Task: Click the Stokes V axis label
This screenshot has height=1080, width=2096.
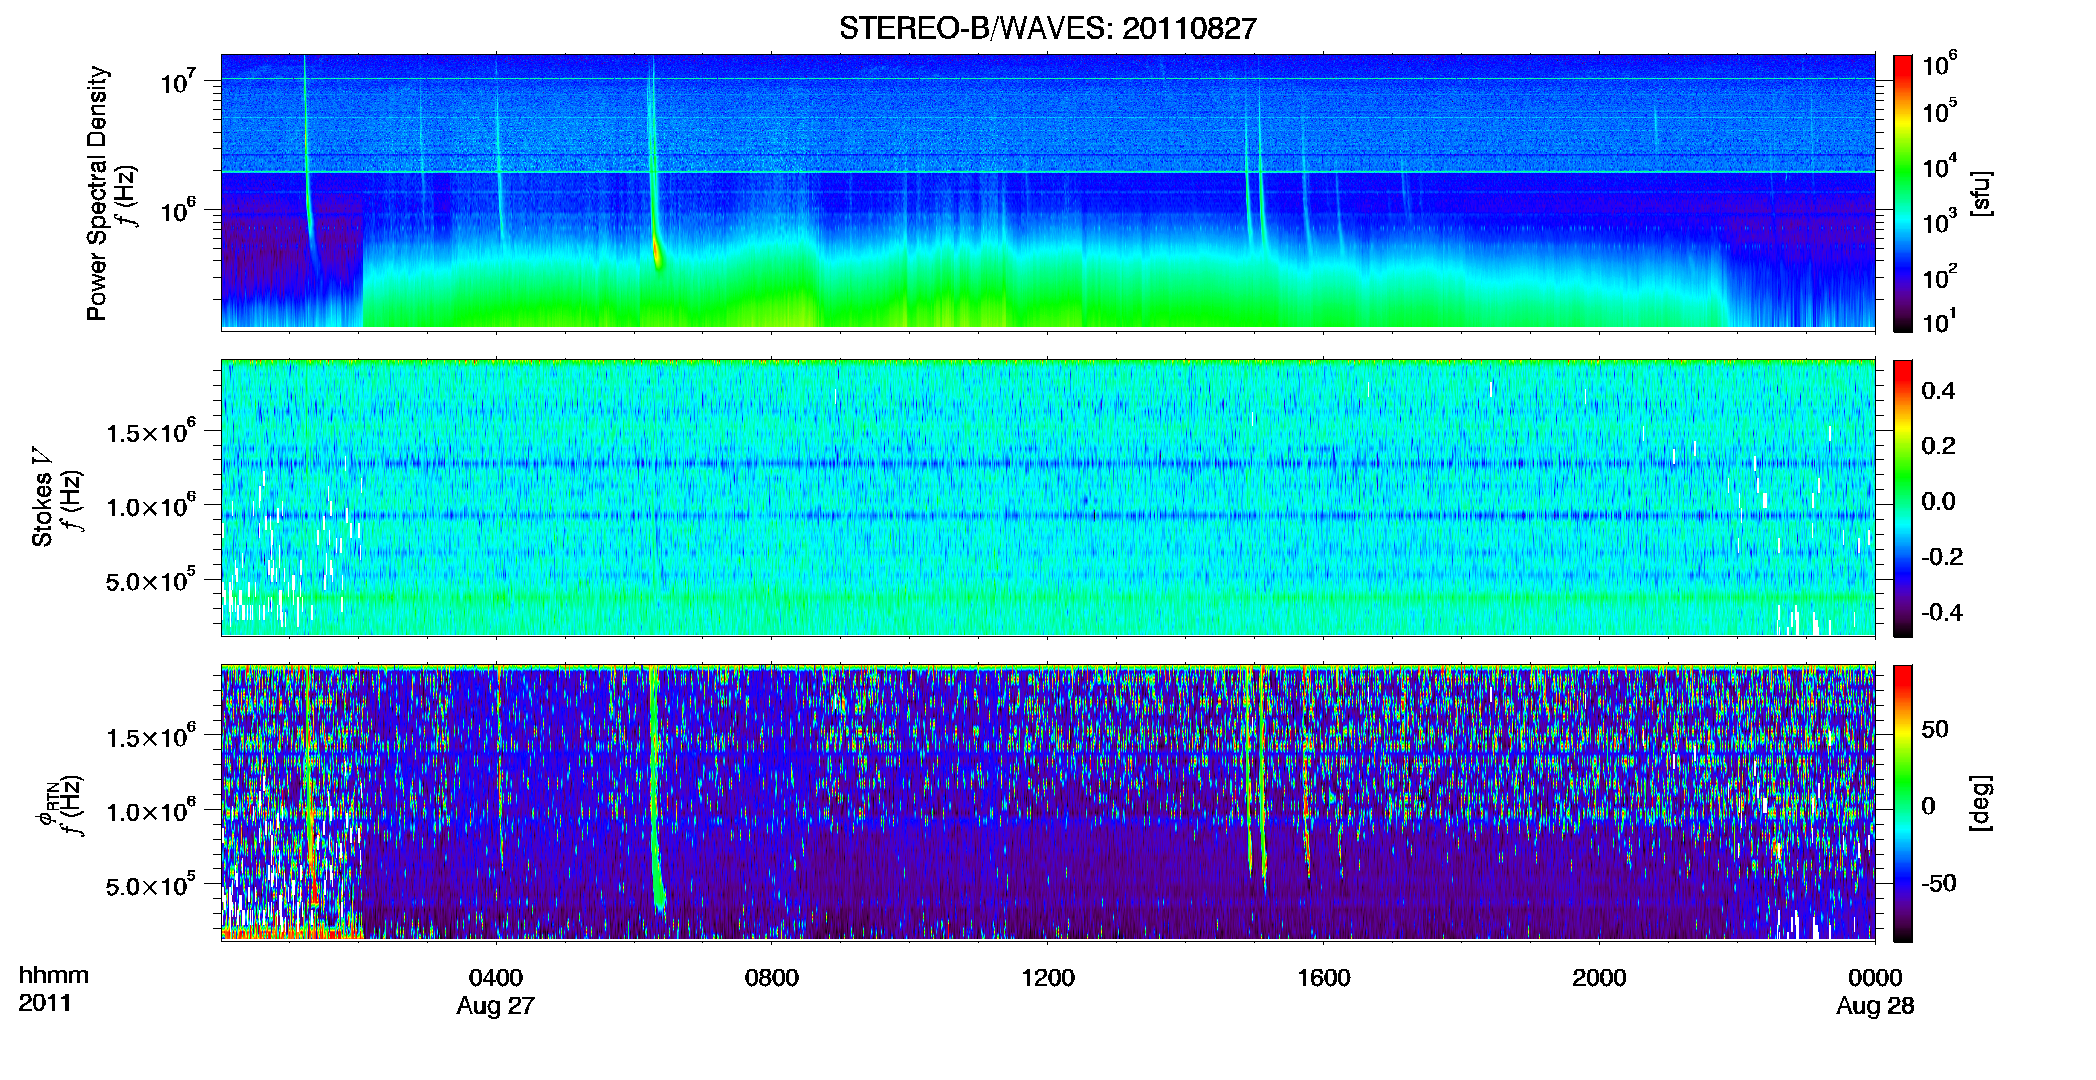Action: (x=42, y=497)
